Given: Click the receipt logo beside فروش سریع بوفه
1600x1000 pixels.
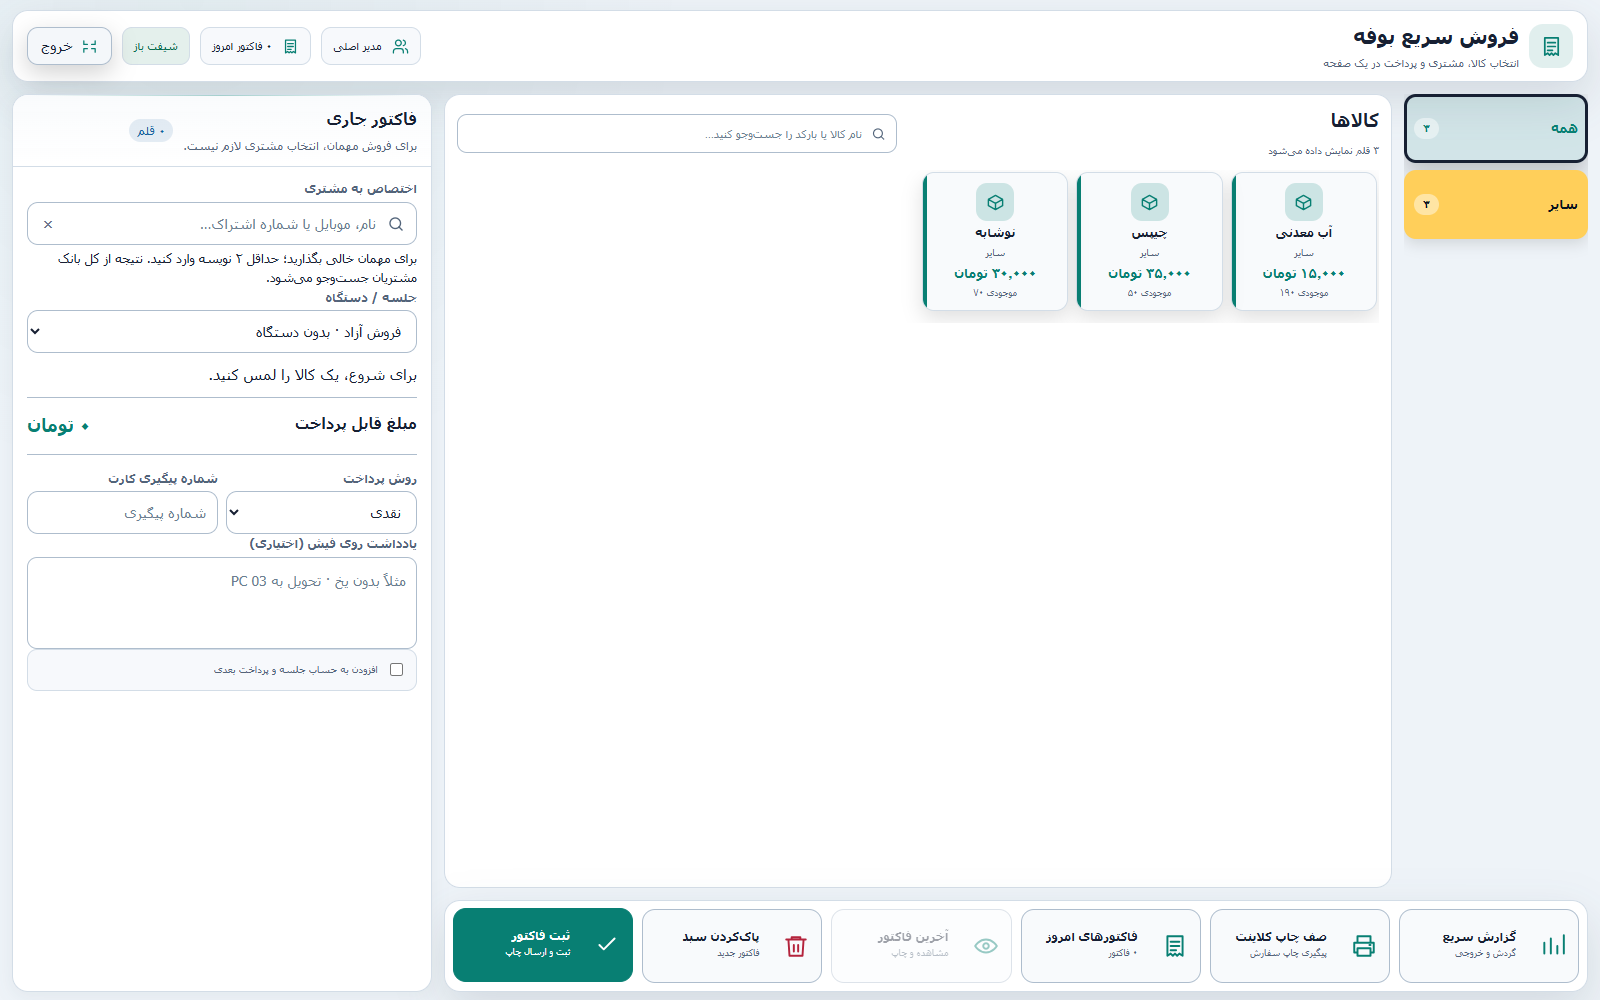Looking at the screenshot, I should (1551, 46).
